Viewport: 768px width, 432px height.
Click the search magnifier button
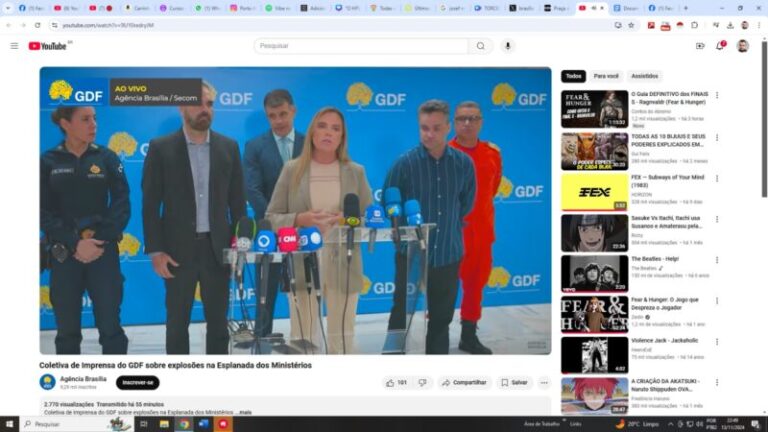[x=481, y=46]
